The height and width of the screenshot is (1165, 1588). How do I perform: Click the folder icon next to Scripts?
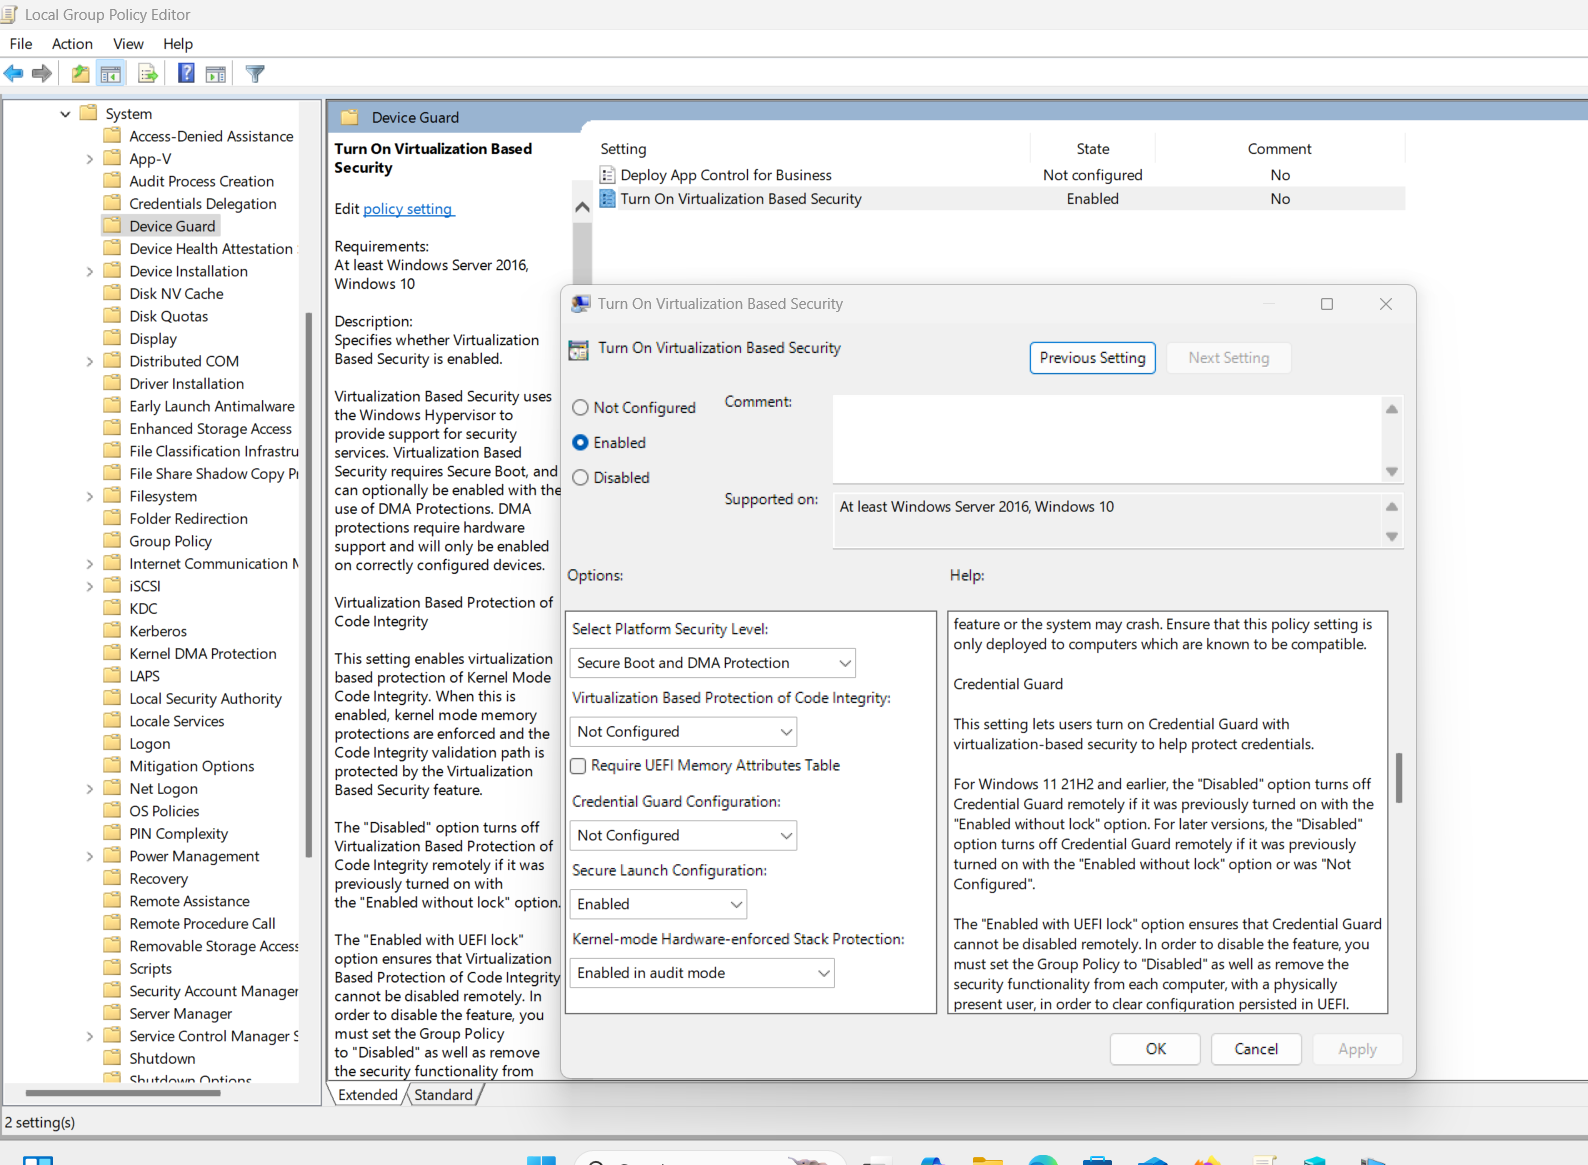(x=113, y=968)
